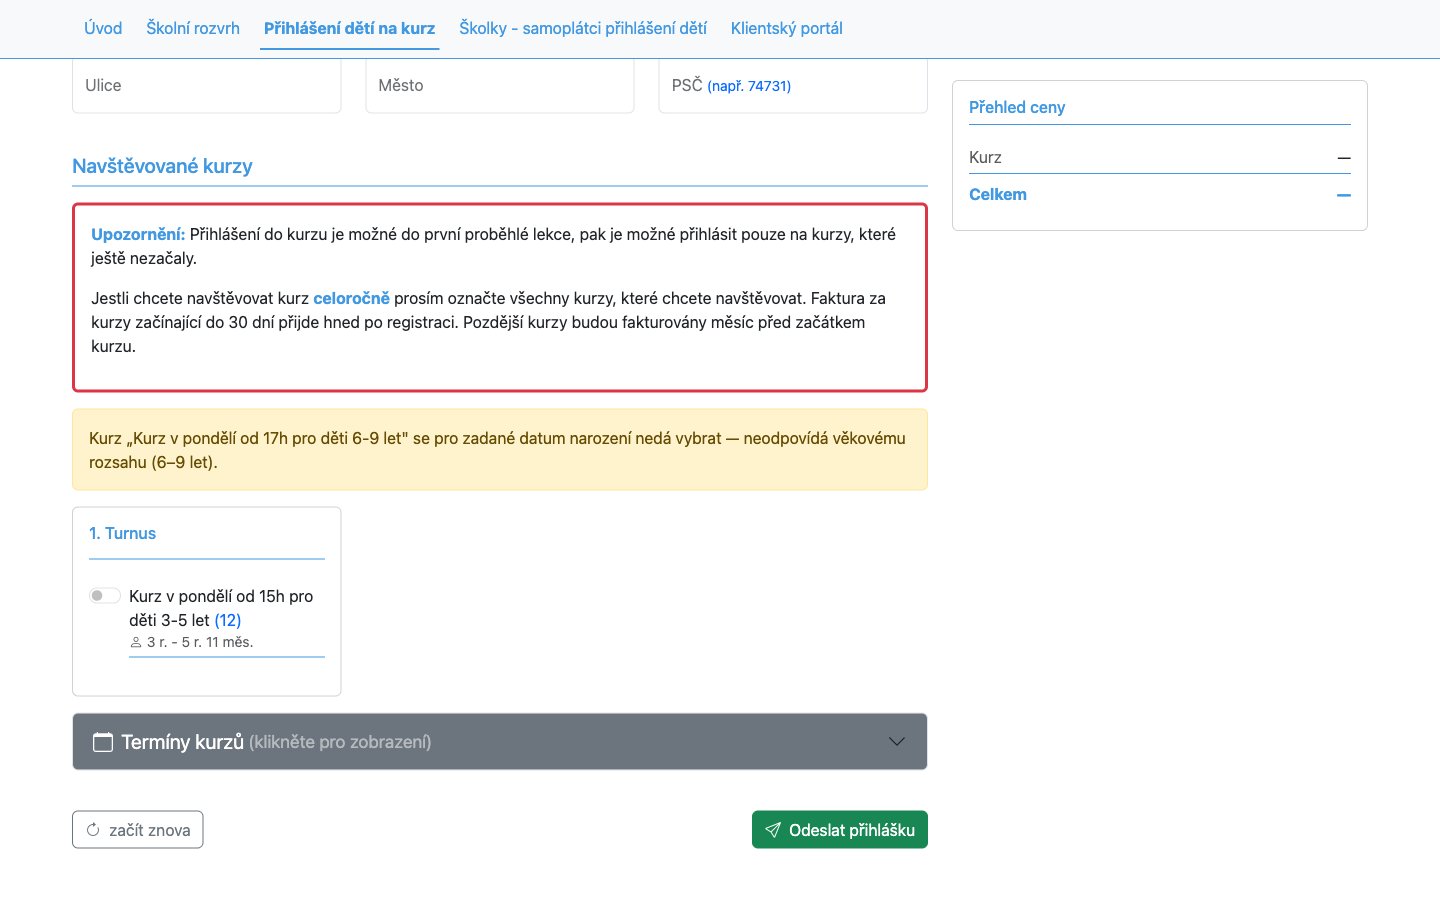Image resolution: width=1440 pixels, height=900 pixels.
Task: Click the Kurz v pondělí od 15h label
Action: (x=221, y=608)
